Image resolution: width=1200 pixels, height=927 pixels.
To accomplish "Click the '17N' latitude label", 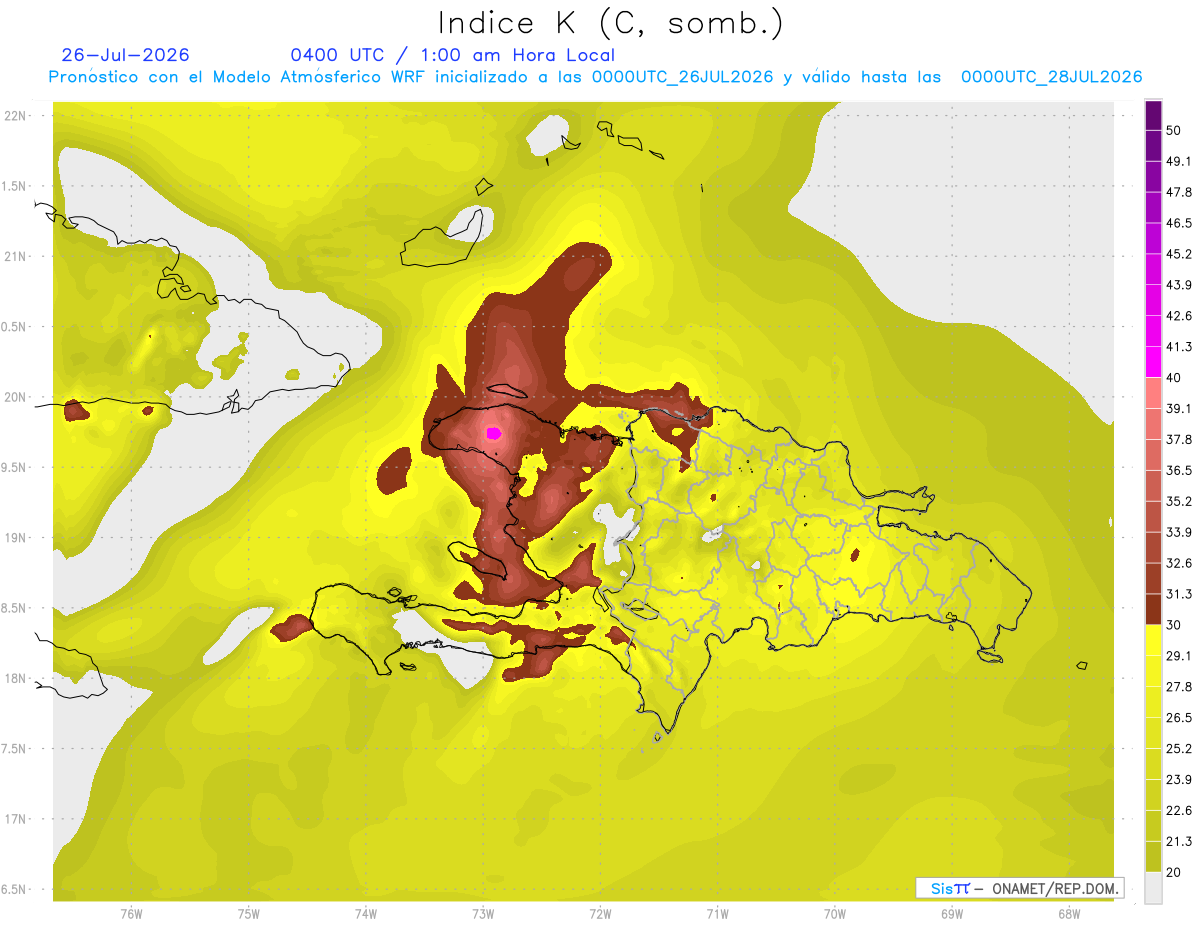I will click(15, 819).
